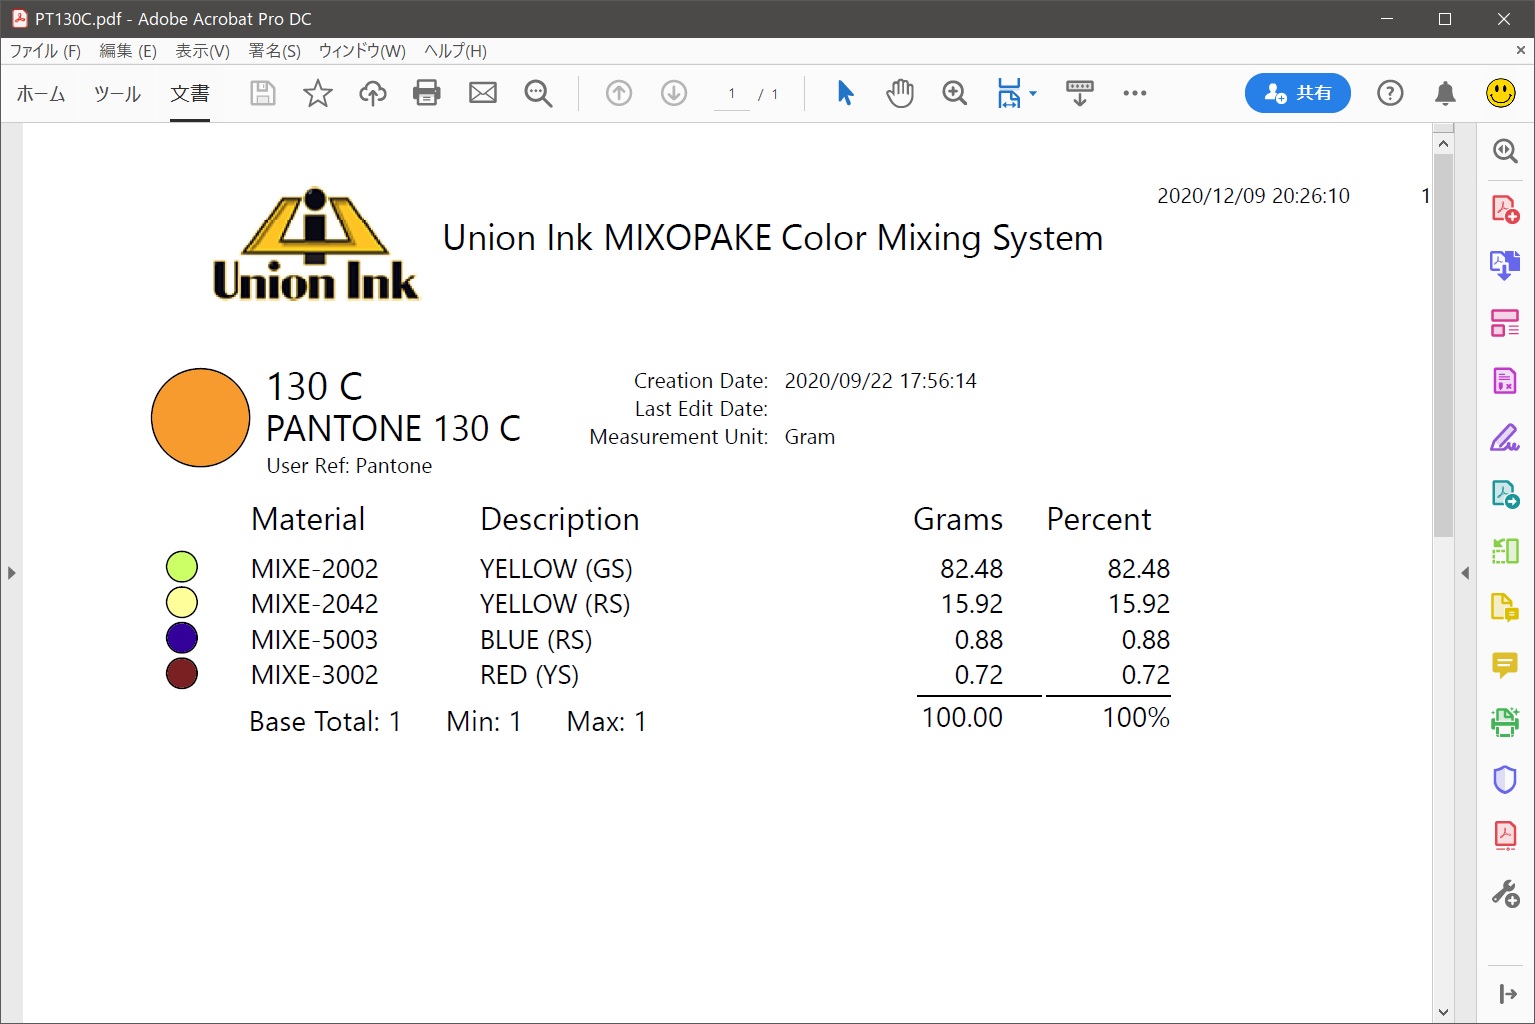Open the green printer tool in sidebar

pyautogui.click(x=1505, y=721)
